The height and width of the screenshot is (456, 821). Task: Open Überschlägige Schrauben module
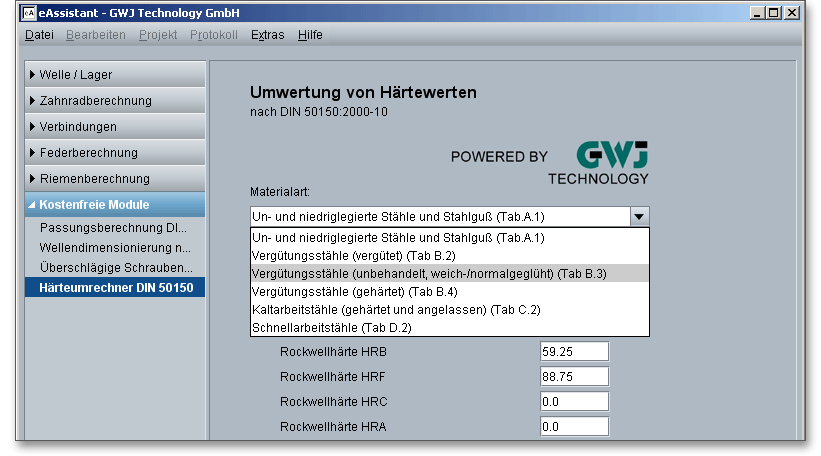tap(113, 268)
